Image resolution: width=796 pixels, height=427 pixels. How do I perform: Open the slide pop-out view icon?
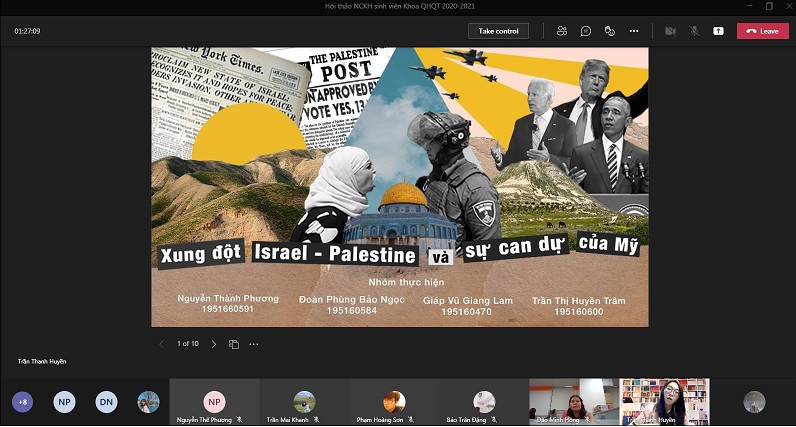coord(233,344)
